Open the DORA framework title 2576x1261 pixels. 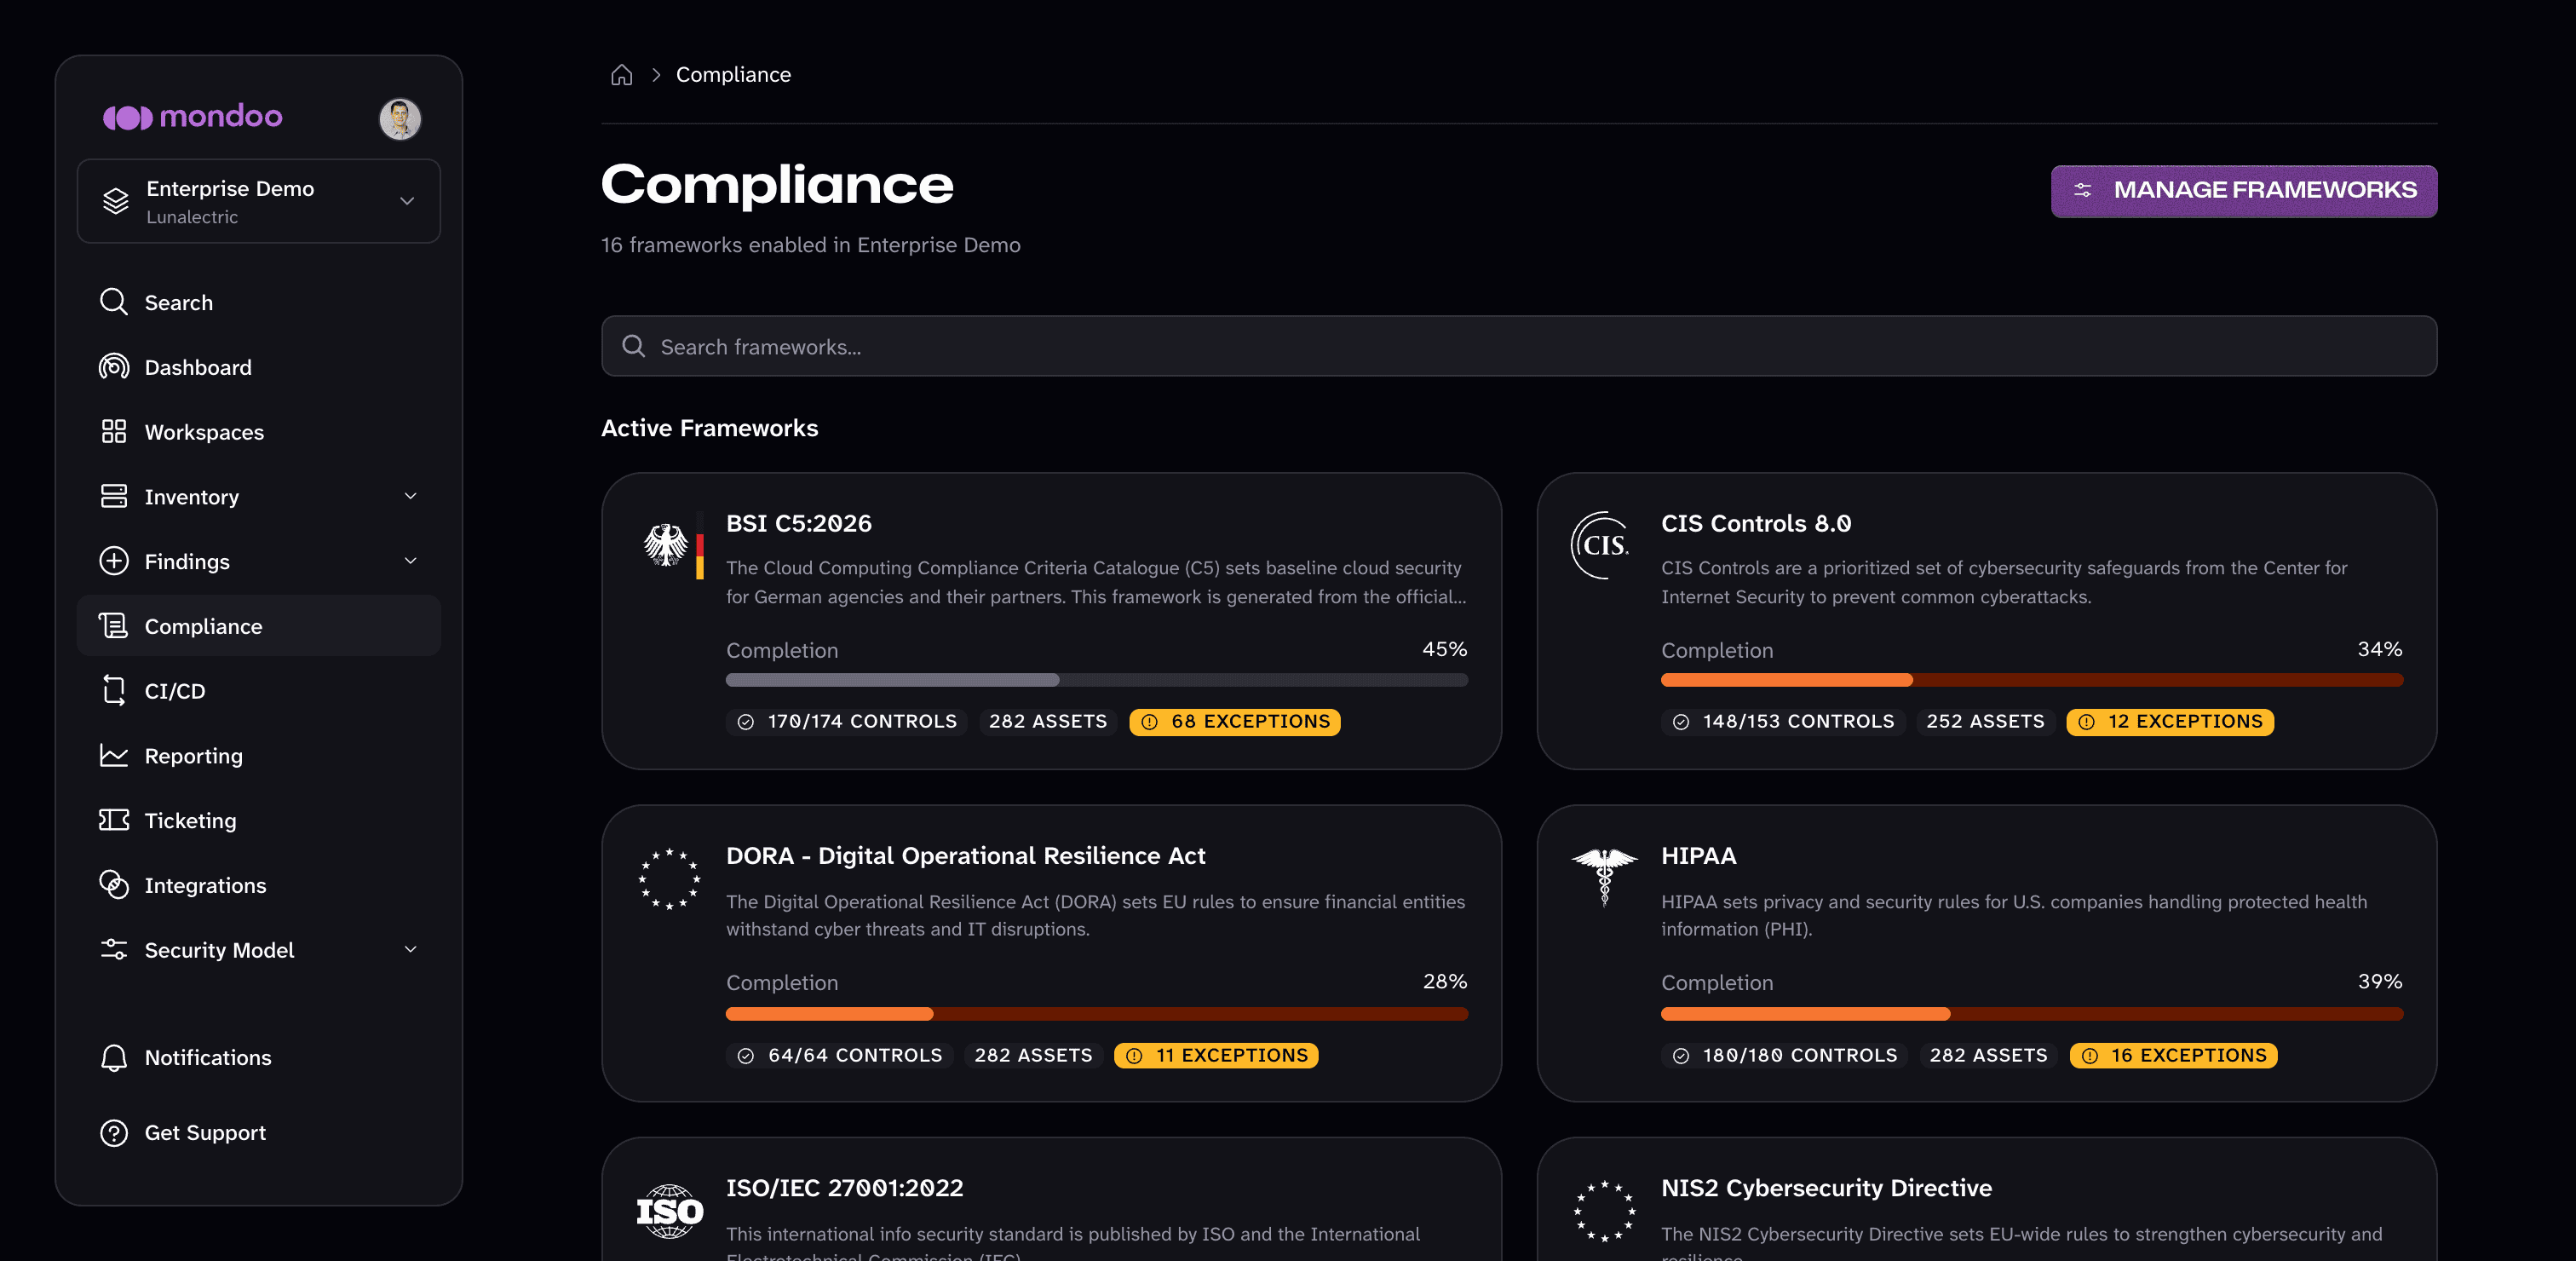coord(965,856)
